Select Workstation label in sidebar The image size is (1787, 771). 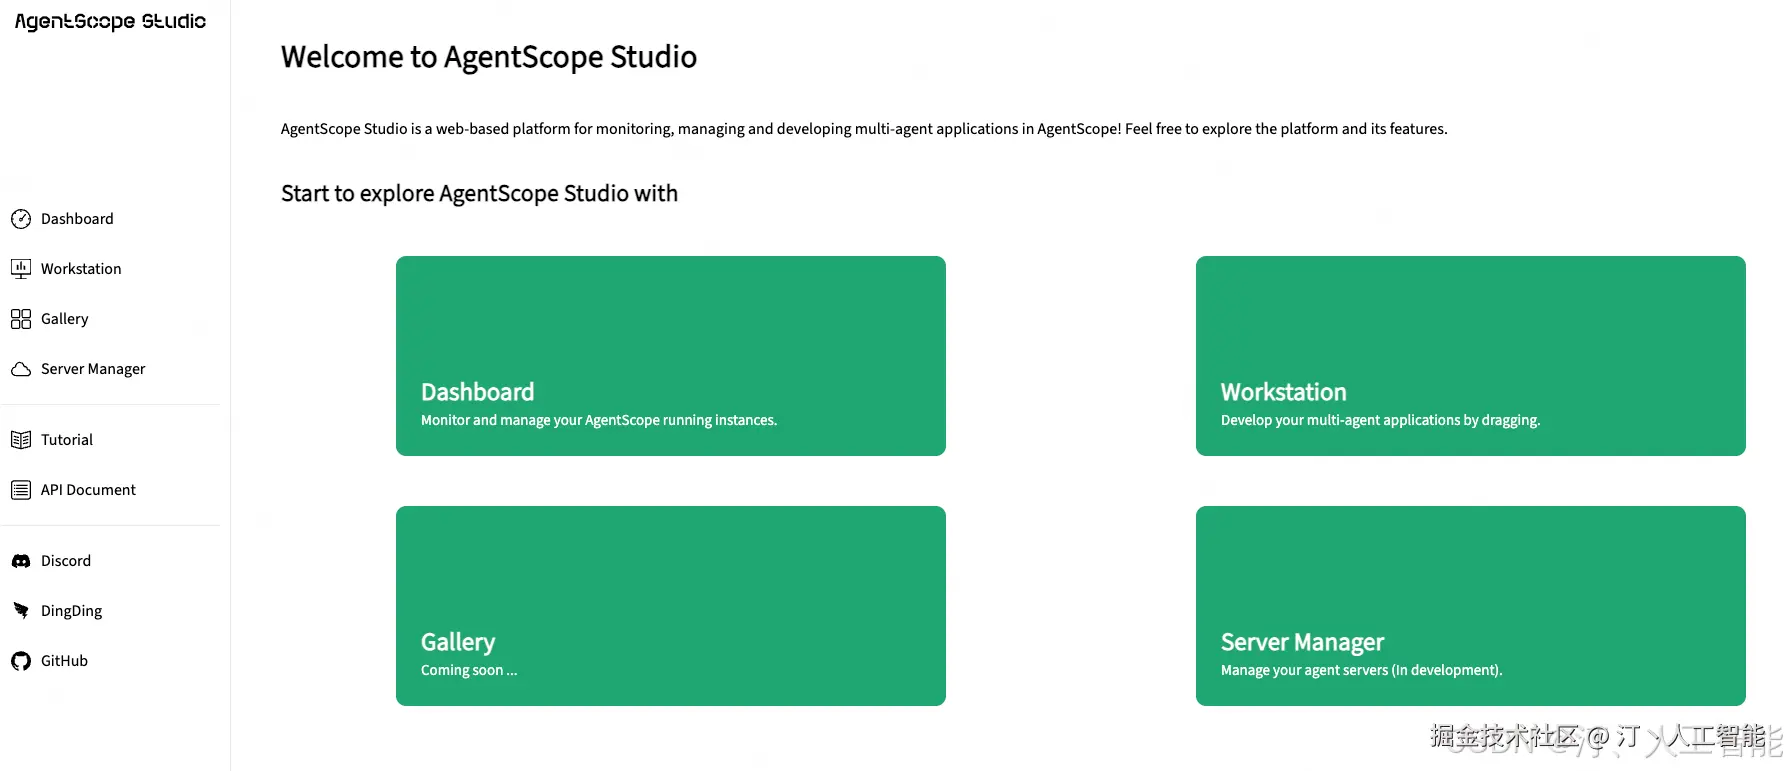[81, 269]
